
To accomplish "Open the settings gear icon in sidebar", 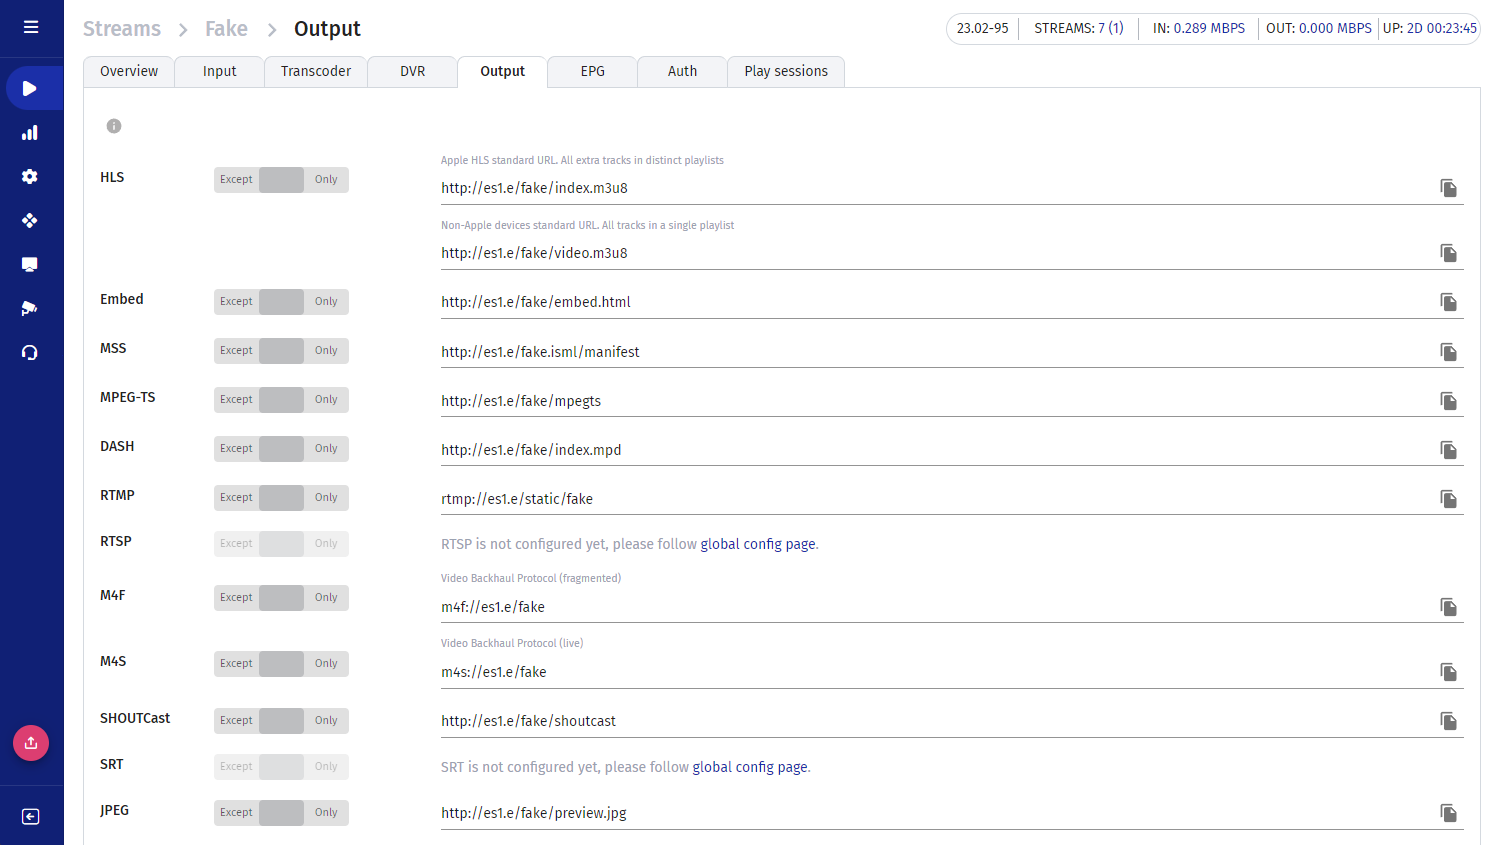I will click(30, 177).
